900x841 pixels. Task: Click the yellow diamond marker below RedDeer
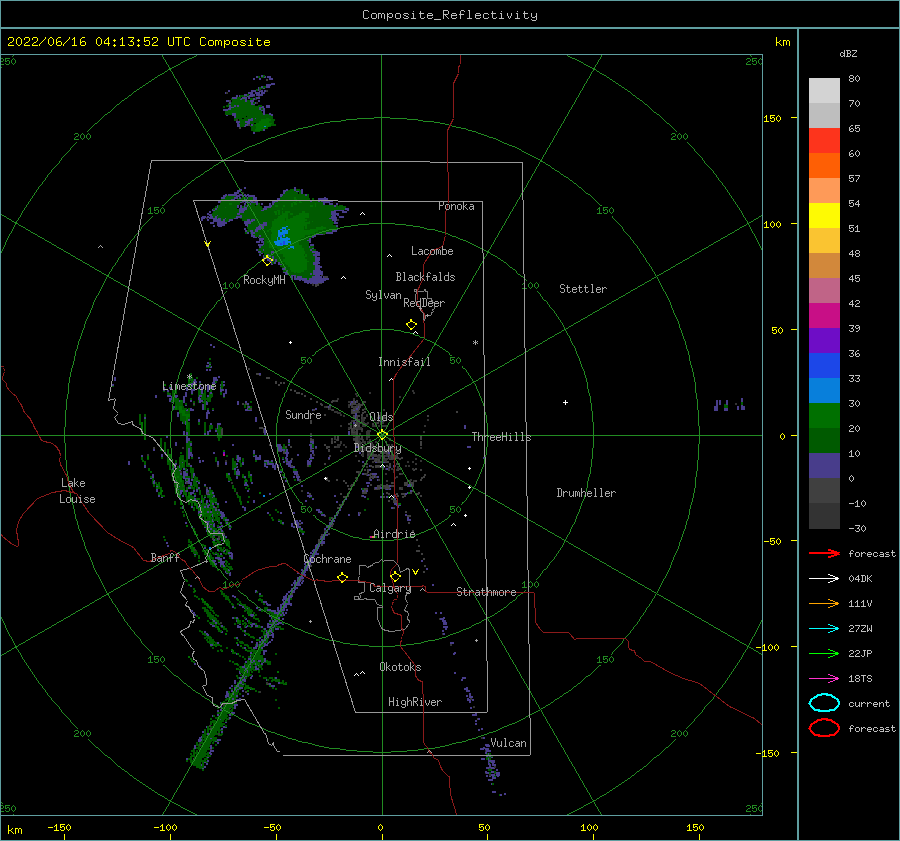click(x=412, y=325)
